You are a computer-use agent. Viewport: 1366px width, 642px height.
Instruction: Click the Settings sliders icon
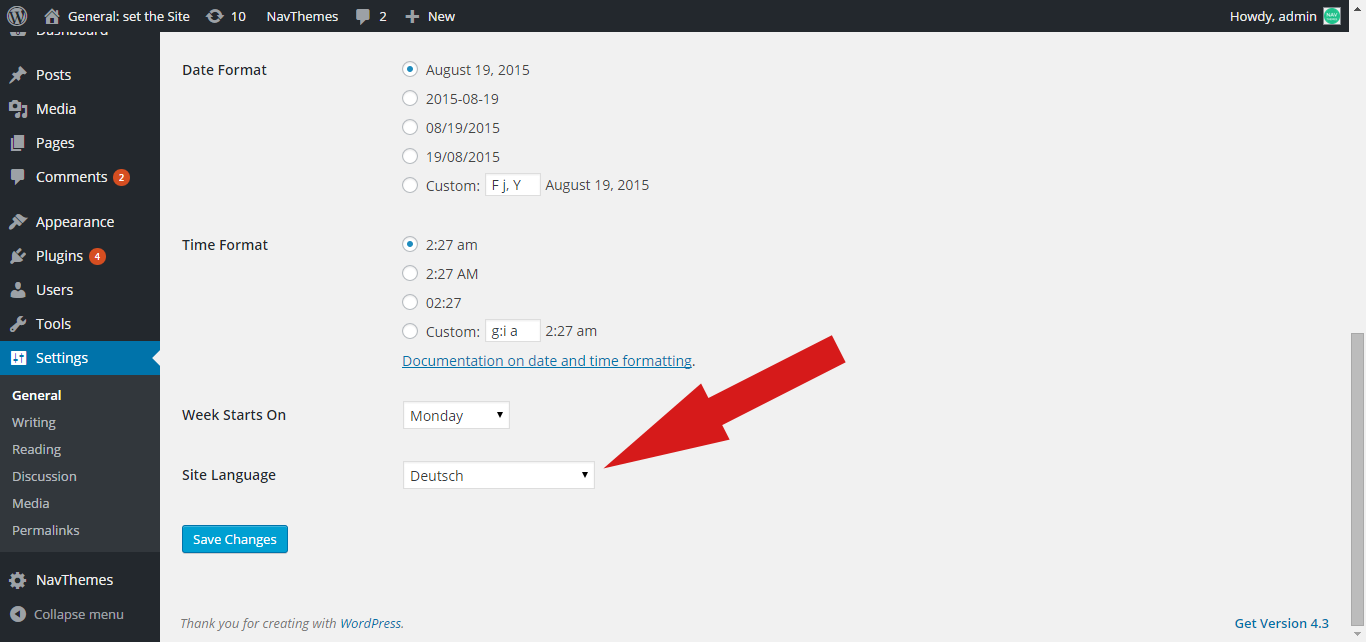(17, 358)
